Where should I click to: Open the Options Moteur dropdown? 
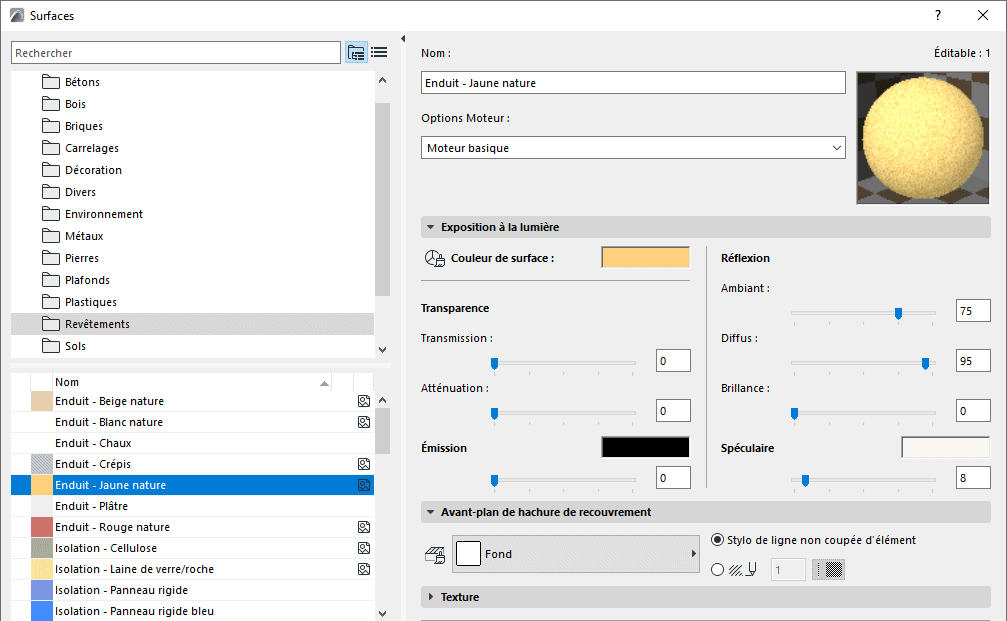click(x=633, y=148)
